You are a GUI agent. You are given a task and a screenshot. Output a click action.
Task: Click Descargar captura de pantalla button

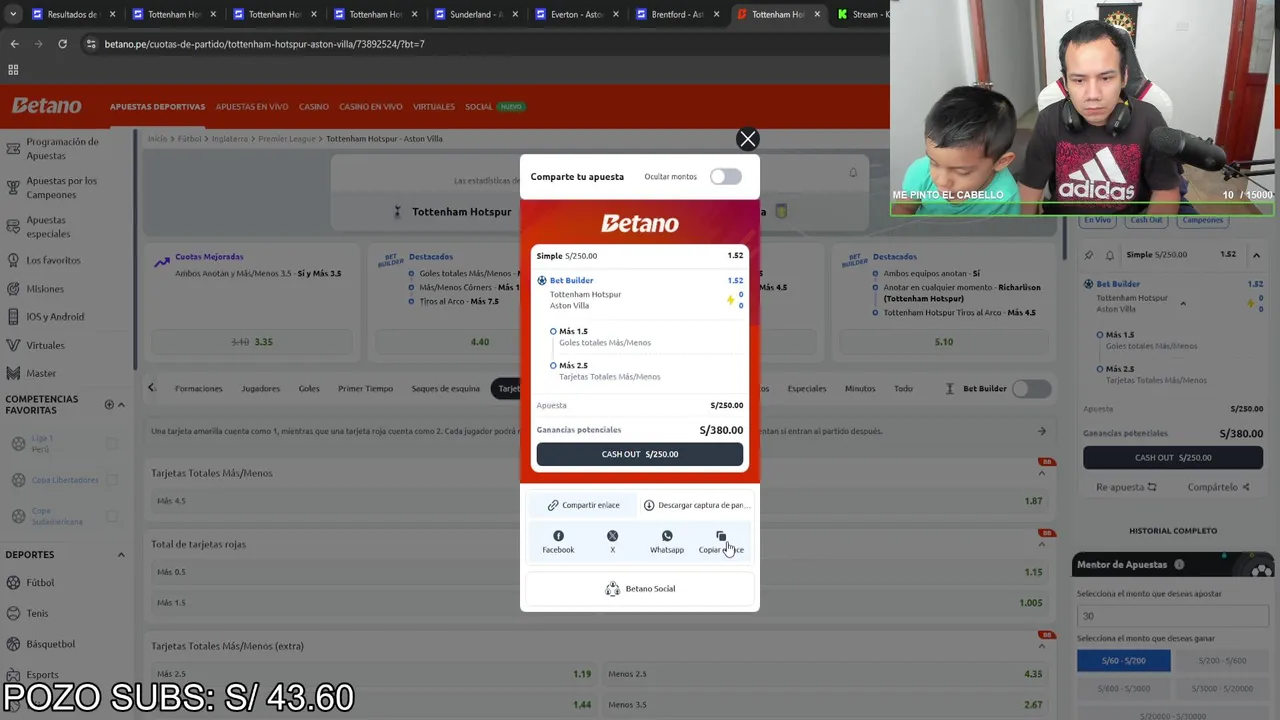pyautogui.click(x=697, y=505)
